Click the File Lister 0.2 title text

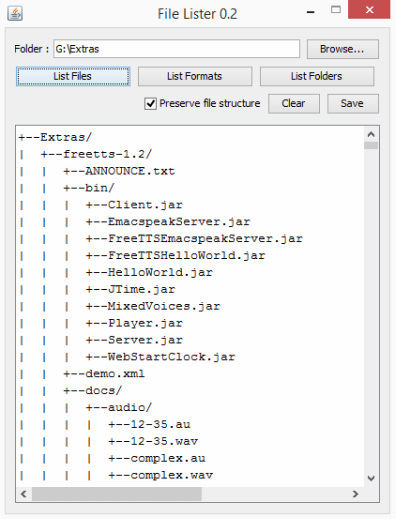[197, 14]
